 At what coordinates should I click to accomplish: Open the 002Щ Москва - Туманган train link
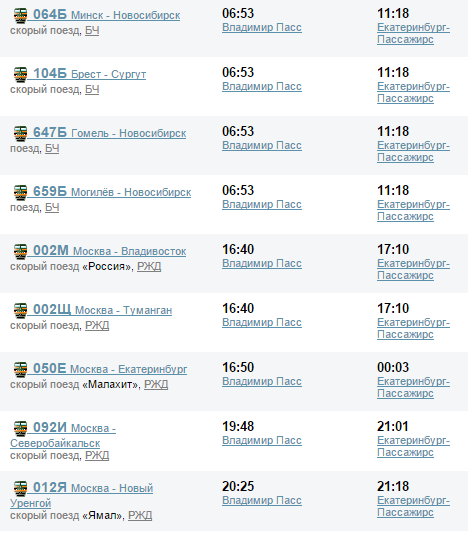pyautogui.click(x=102, y=310)
